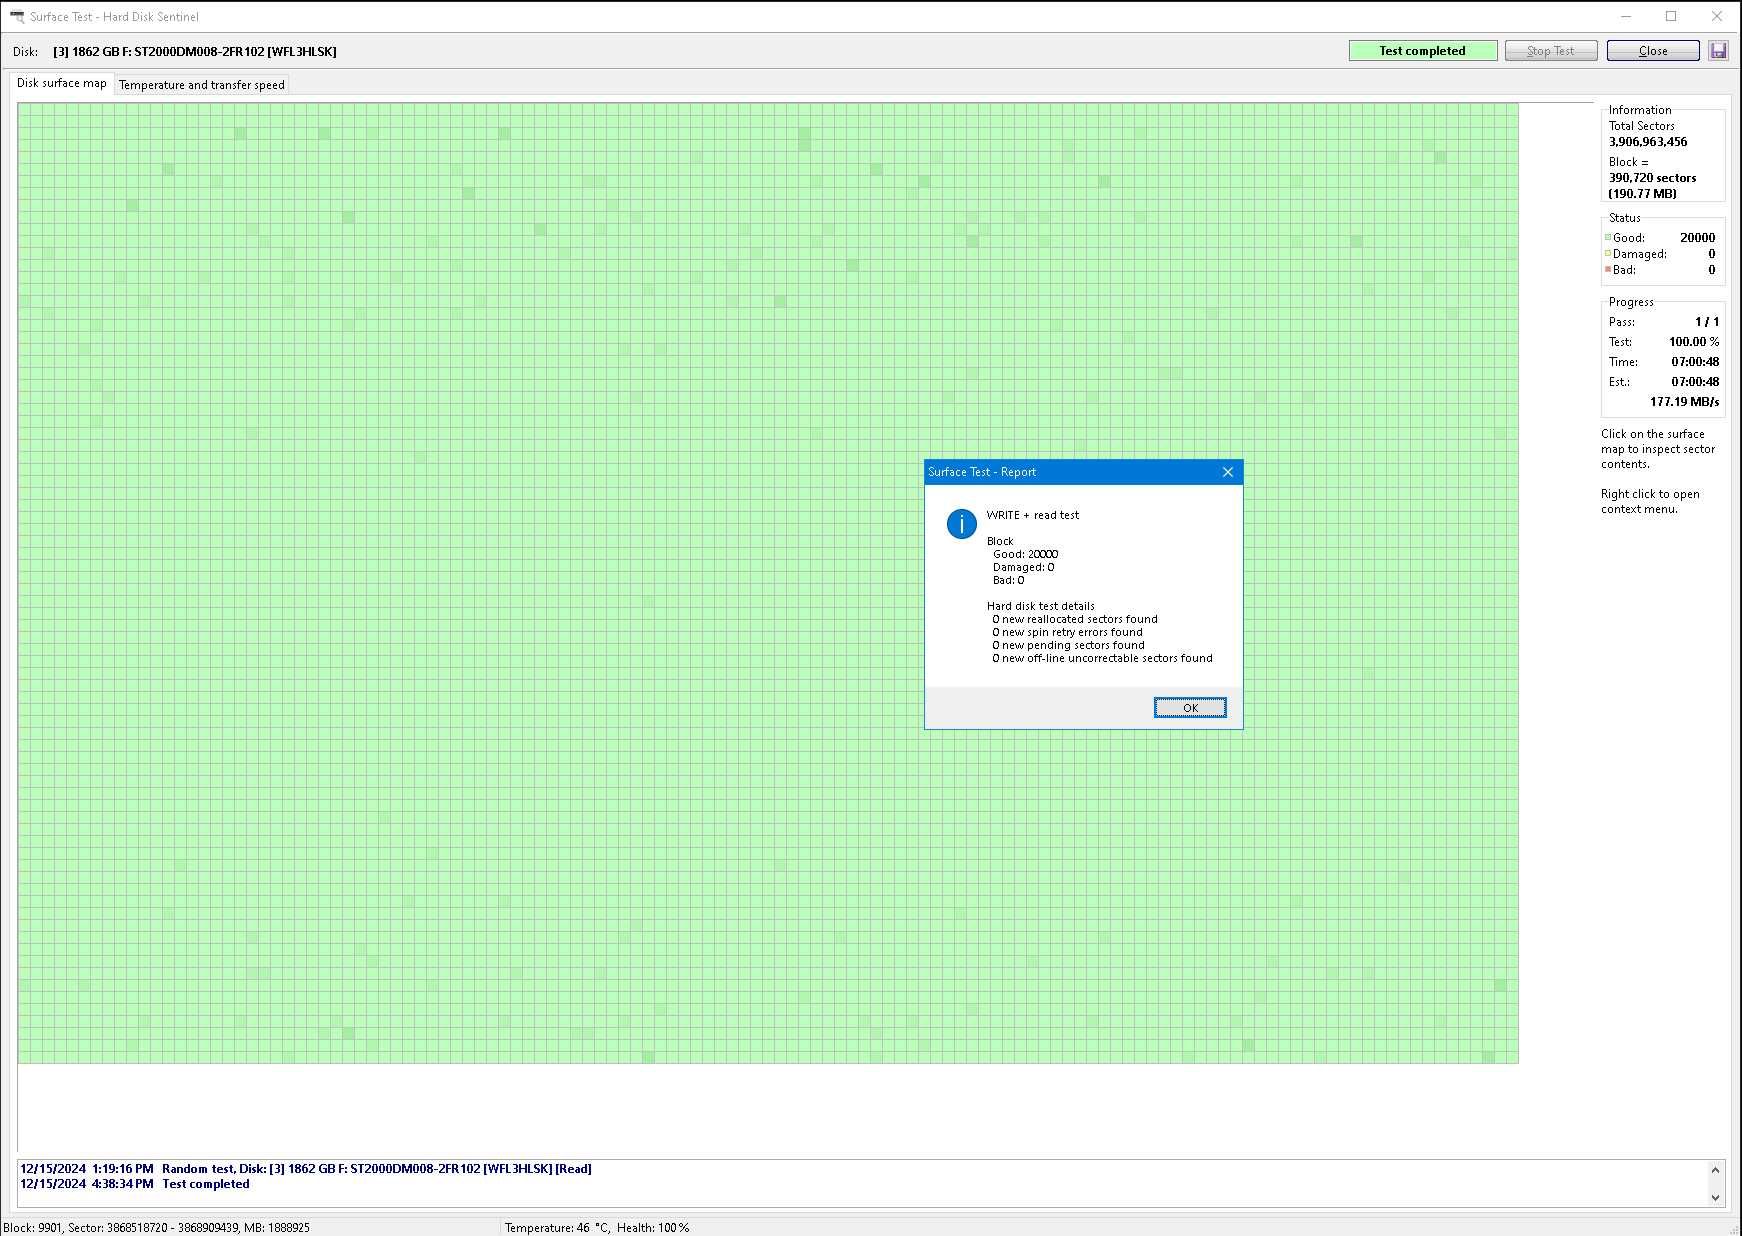Click the status bar Temperature: 46 °C text
The width and height of the screenshot is (1742, 1236).
click(x=556, y=1228)
